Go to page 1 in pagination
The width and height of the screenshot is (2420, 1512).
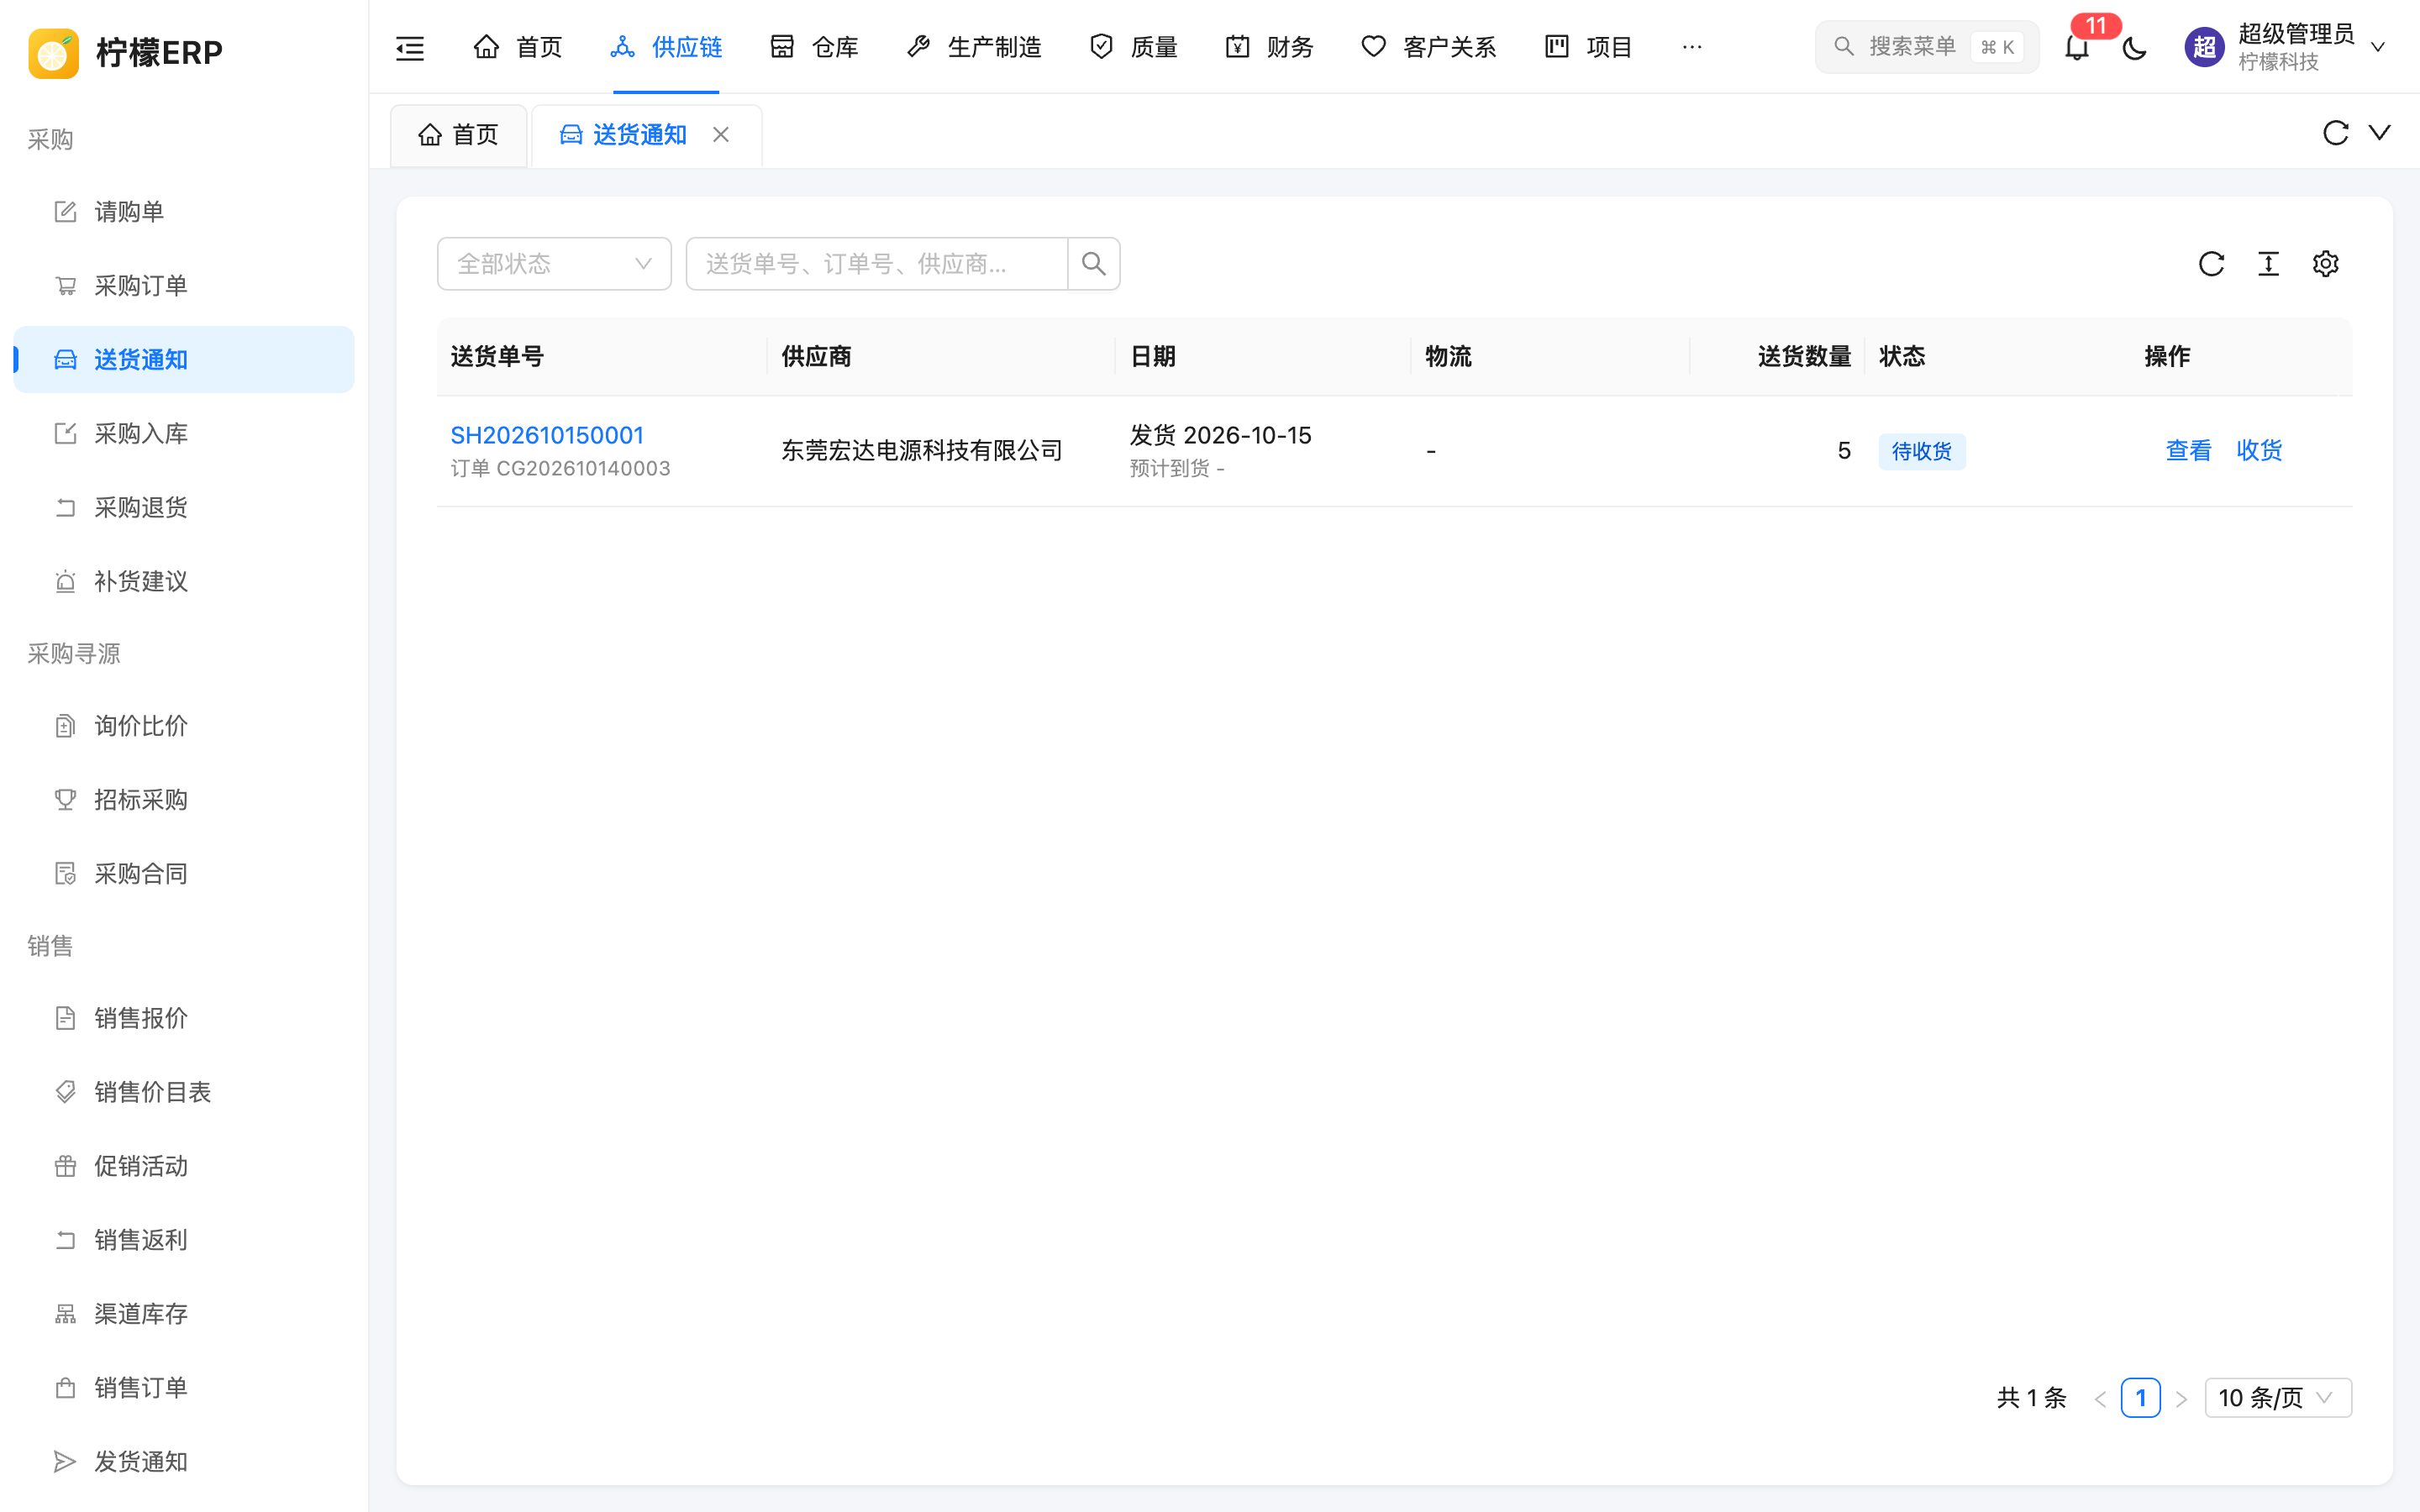[x=2140, y=1397]
